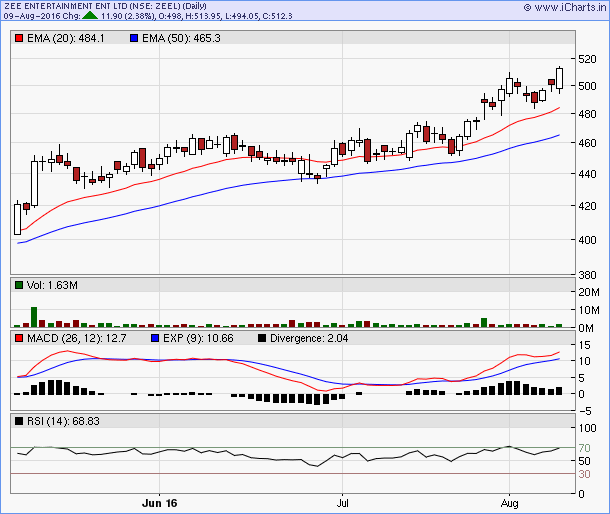Click the Jul date axis label

342,503
